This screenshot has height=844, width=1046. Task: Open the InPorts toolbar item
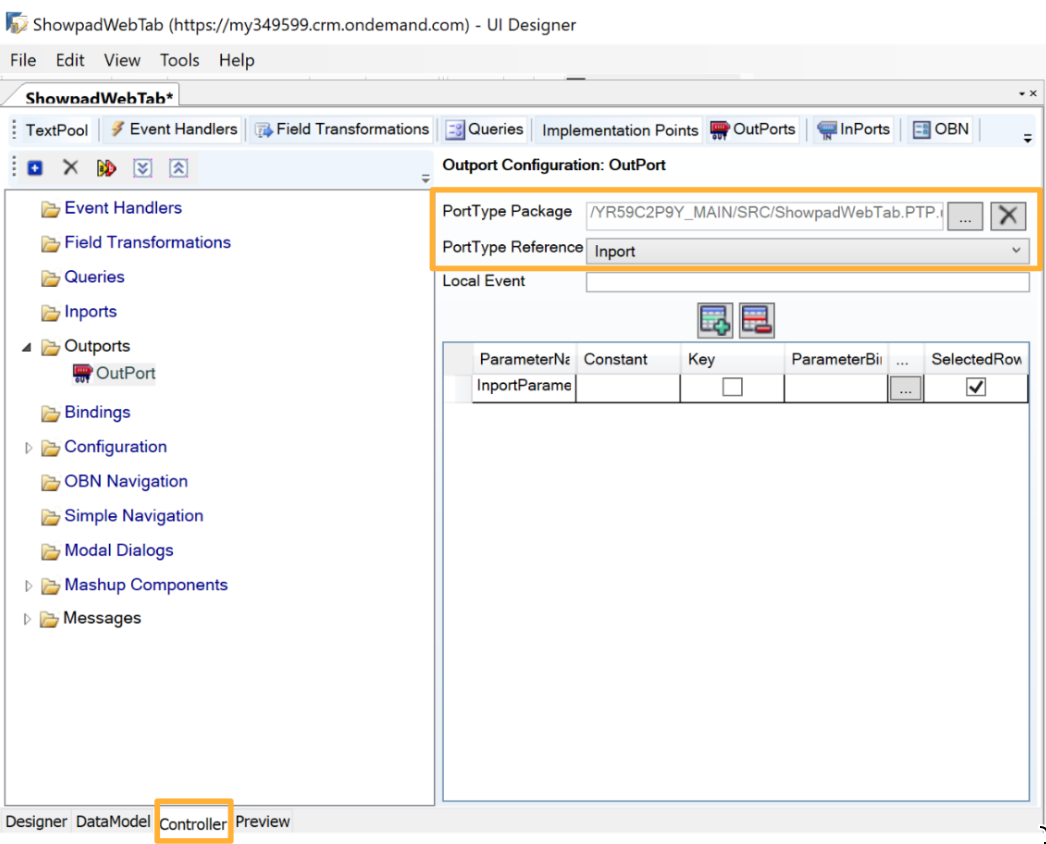tap(855, 129)
